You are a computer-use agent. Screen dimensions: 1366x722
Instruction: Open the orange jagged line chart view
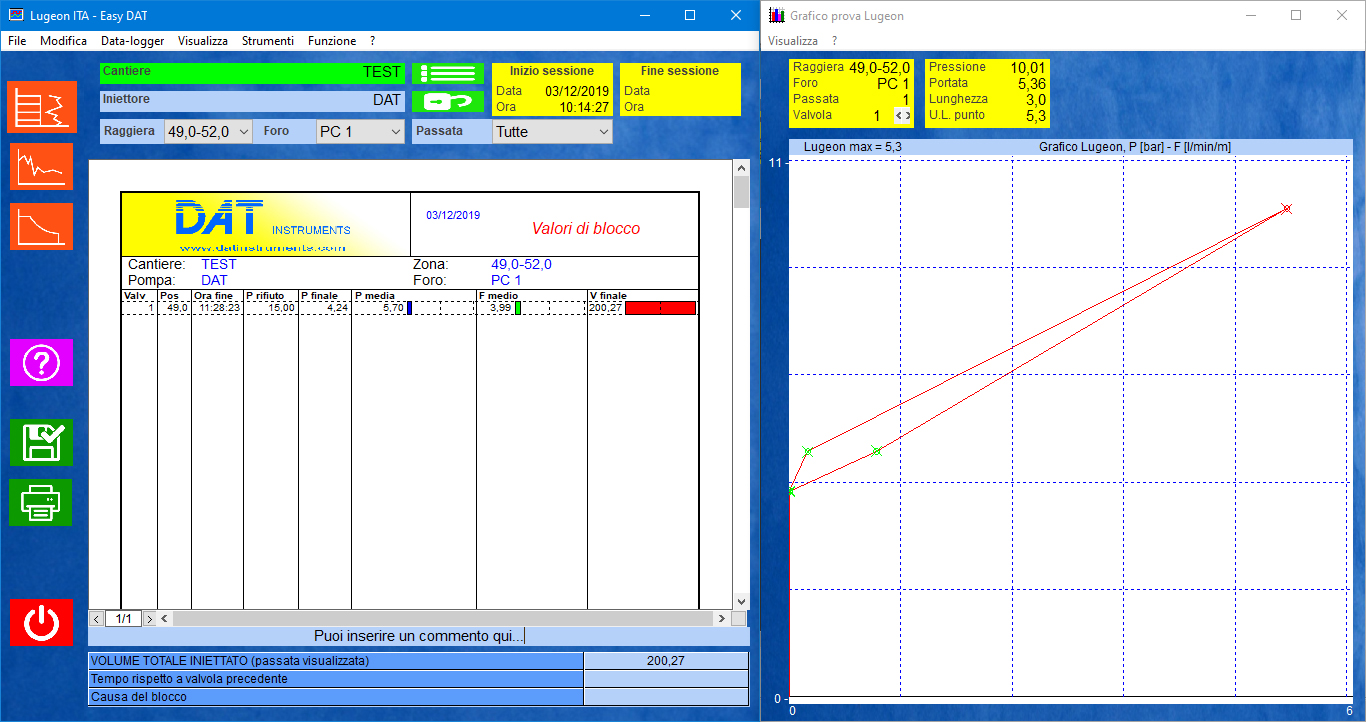pyautogui.click(x=41, y=166)
